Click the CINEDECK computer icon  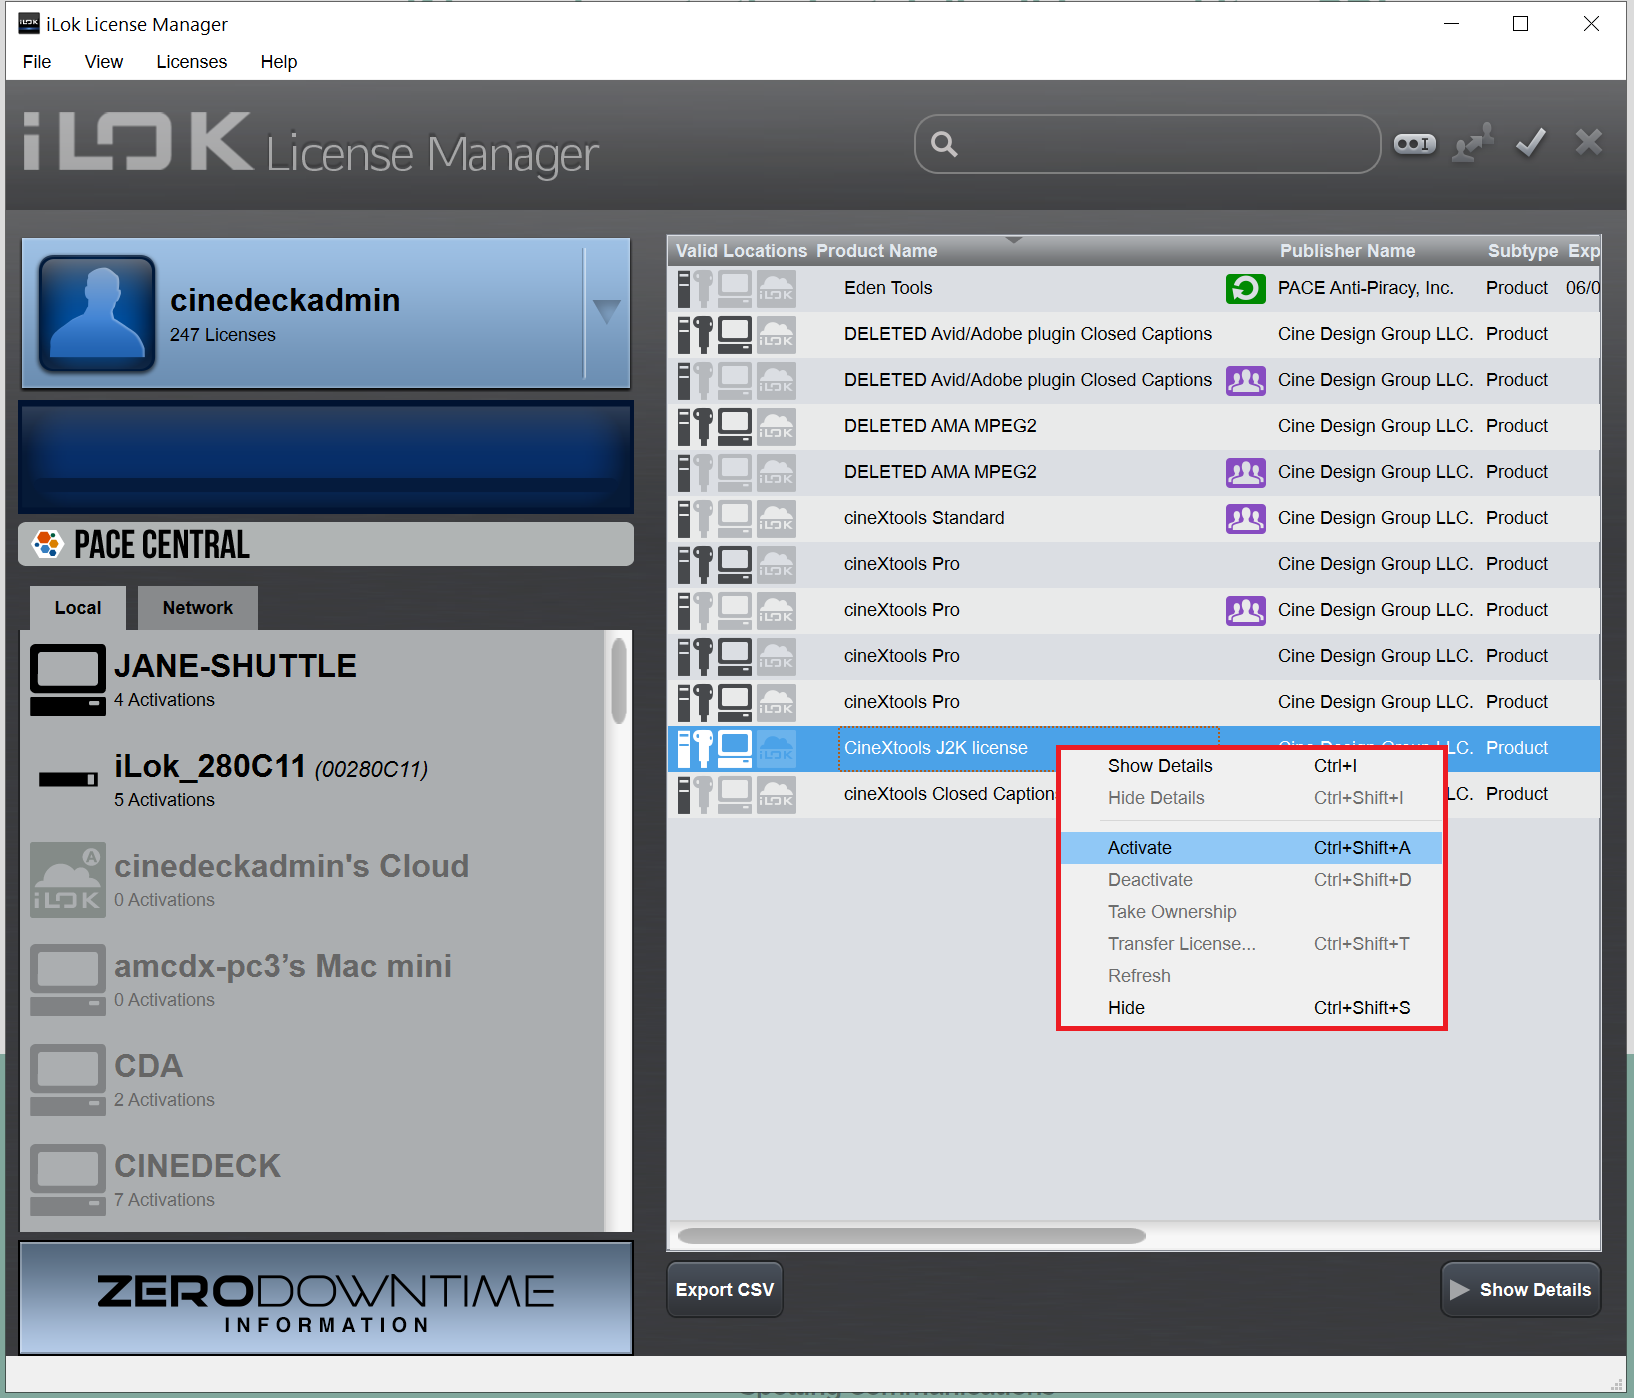click(67, 1180)
